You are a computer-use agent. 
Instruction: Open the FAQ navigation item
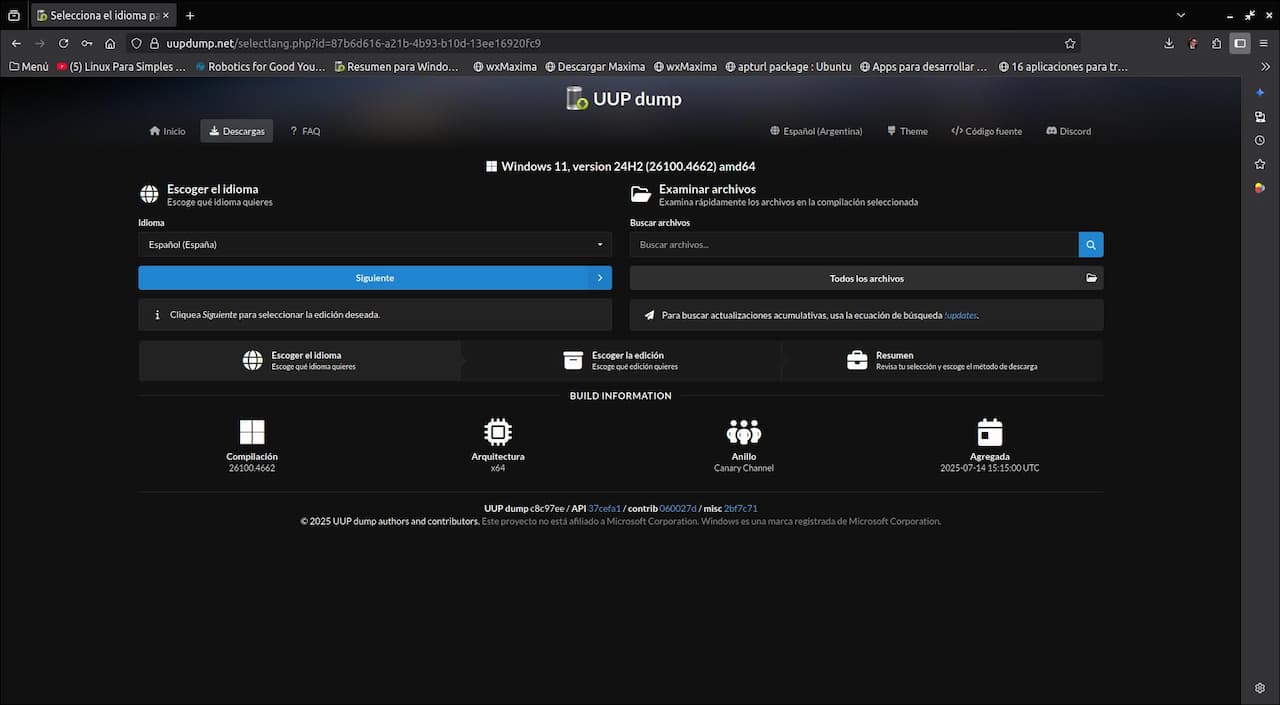[304, 131]
